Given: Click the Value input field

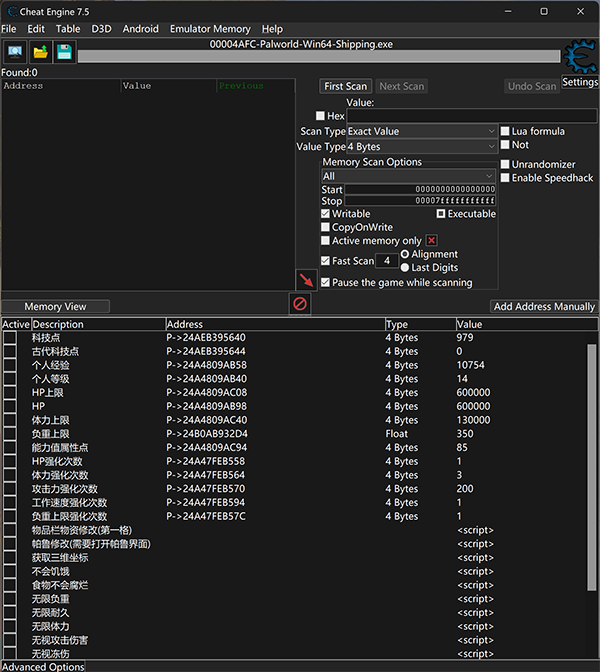Looking at the screenshot, I should pyautogui.click(x=471, y=116).
